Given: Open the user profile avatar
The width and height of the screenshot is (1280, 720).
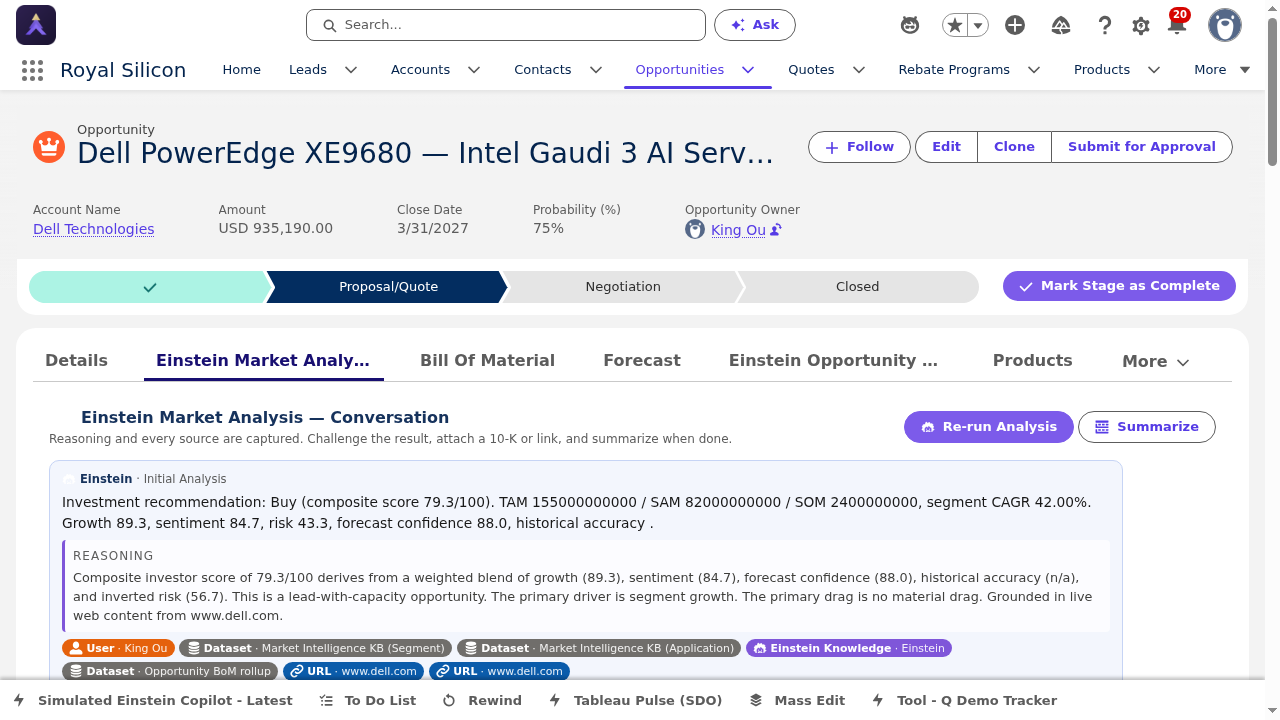Looking at the screenshot, I should coord(1225,25).
